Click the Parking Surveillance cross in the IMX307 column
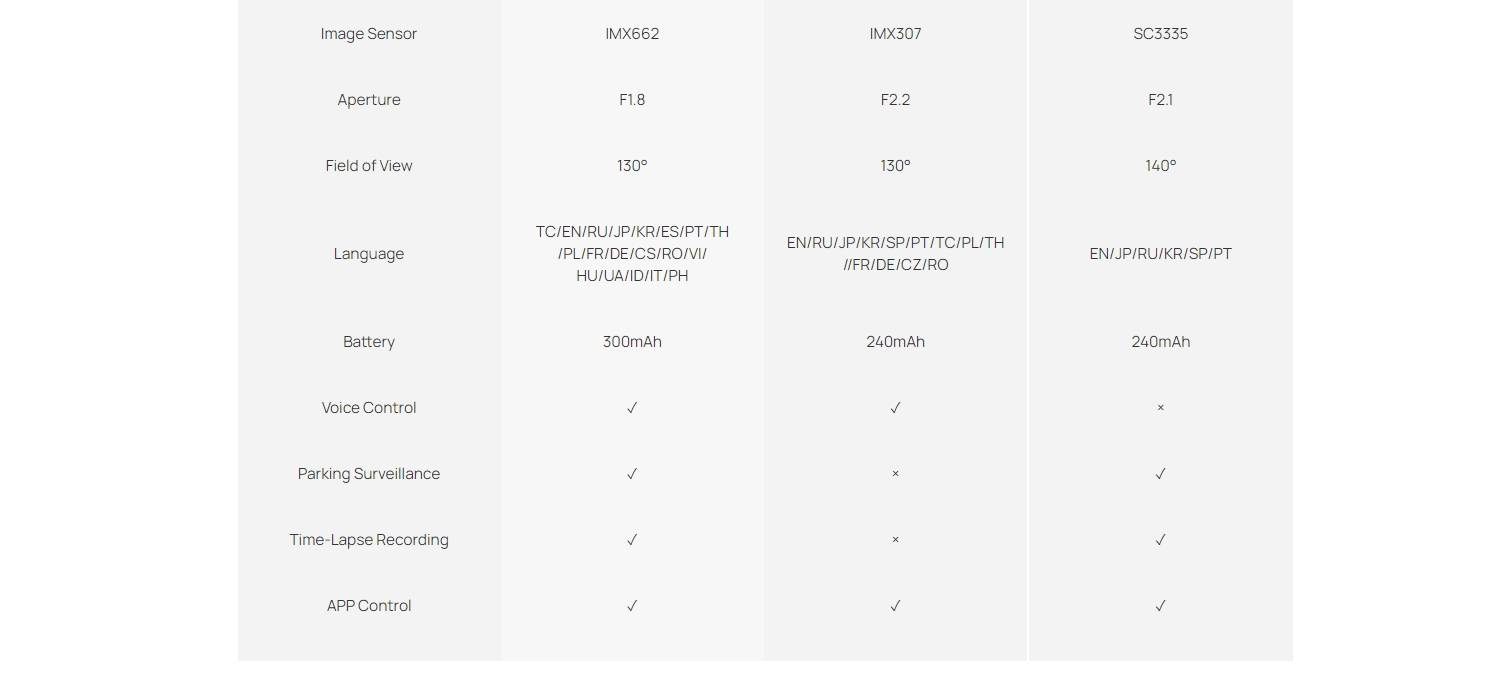The width and height of the screenshot is (1500, 696). tap(895, 474)
